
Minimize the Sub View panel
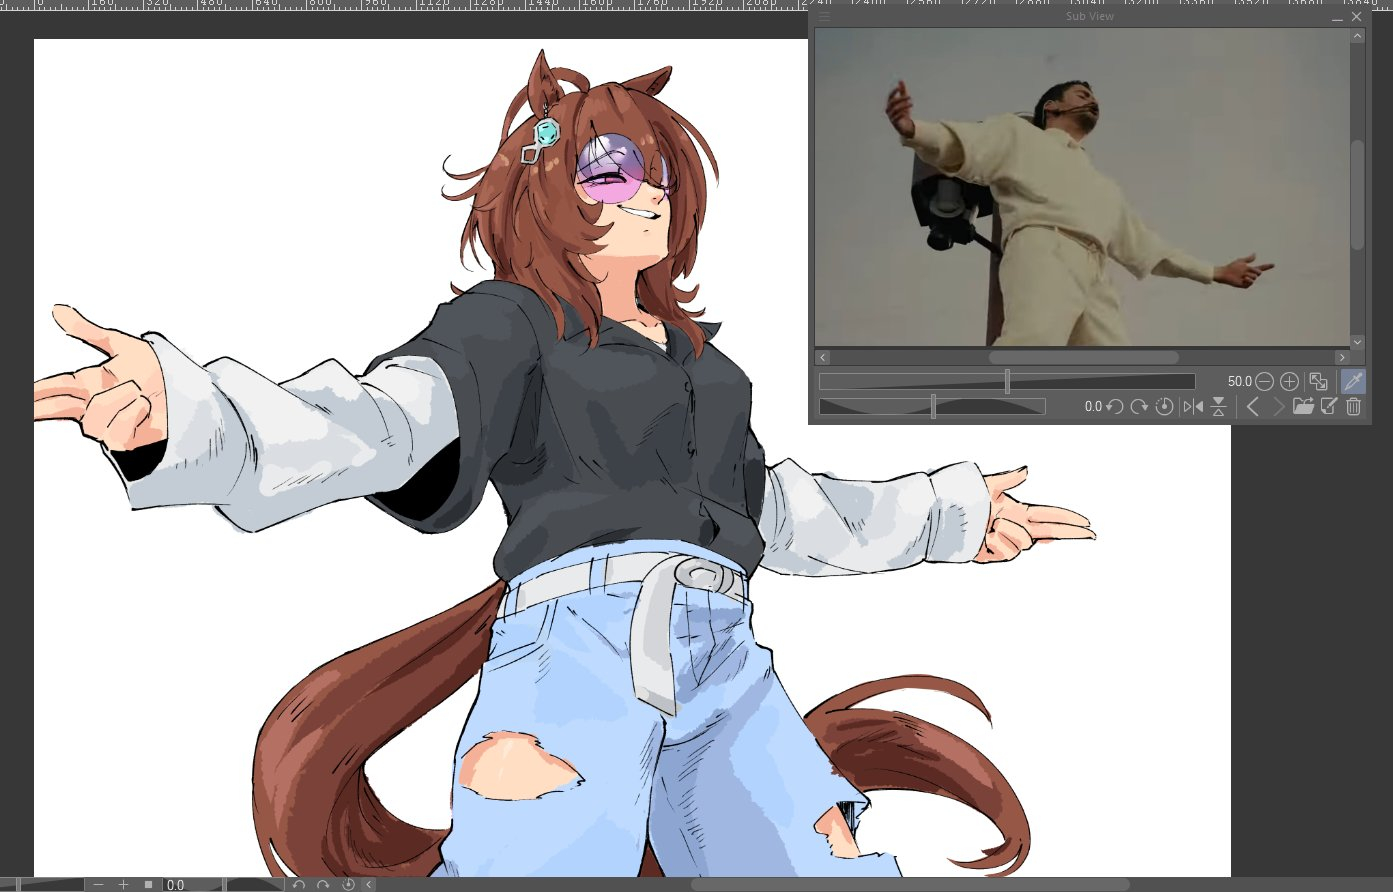click(1337, 18)
